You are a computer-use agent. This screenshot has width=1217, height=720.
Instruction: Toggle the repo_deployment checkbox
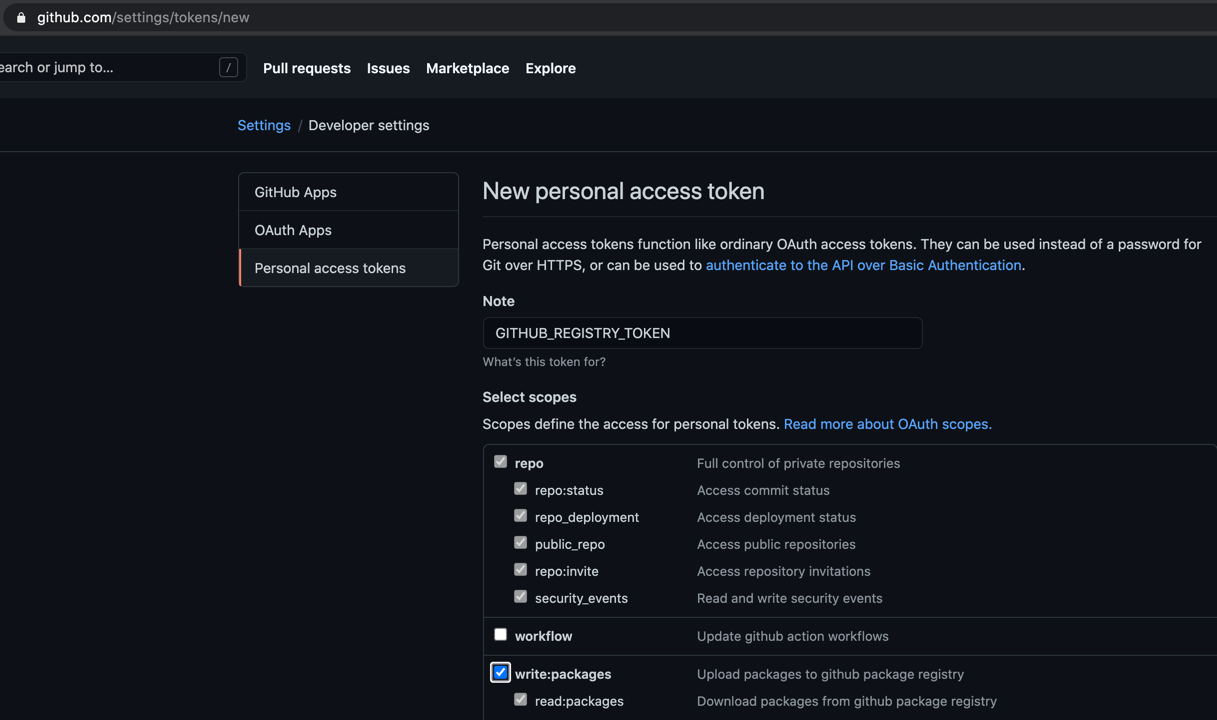pos(520,516)
